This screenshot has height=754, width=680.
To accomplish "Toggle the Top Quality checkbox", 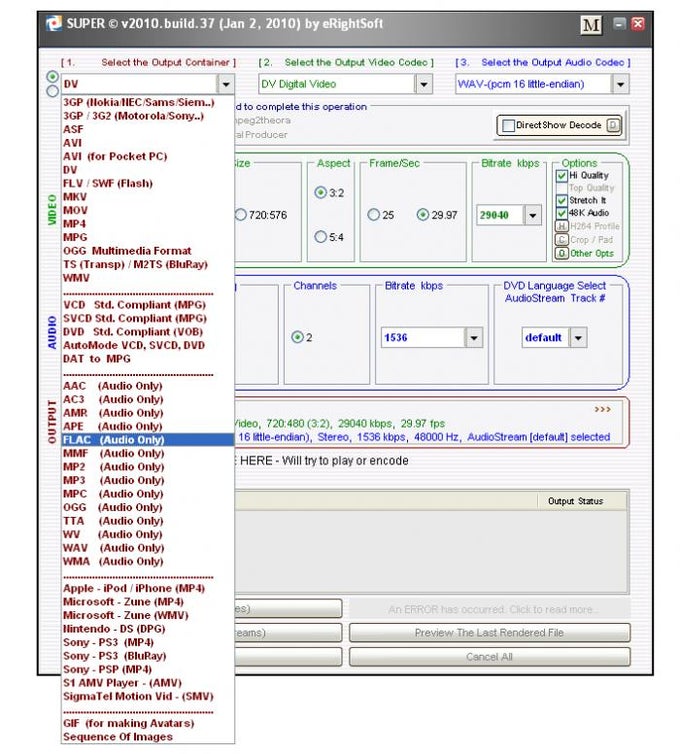I will [561, 188].
